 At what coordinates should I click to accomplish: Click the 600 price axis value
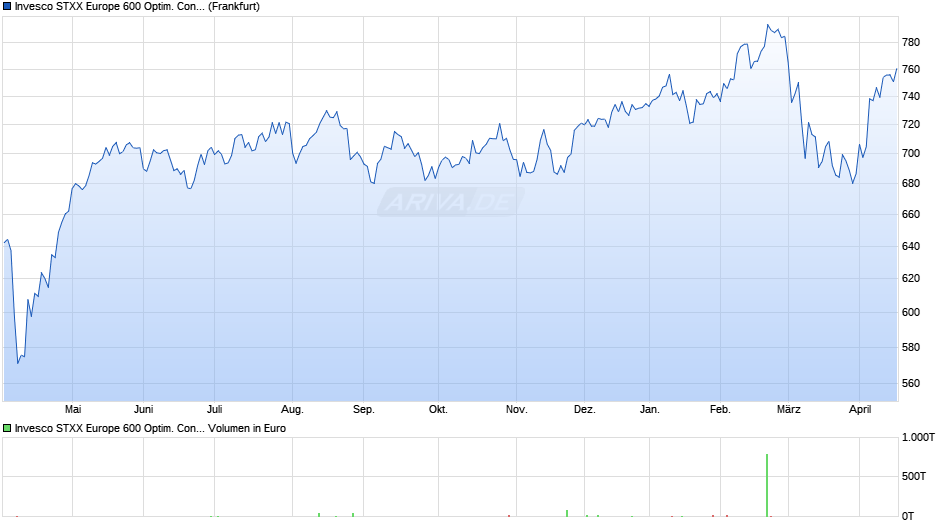click(x=911, y=312)
